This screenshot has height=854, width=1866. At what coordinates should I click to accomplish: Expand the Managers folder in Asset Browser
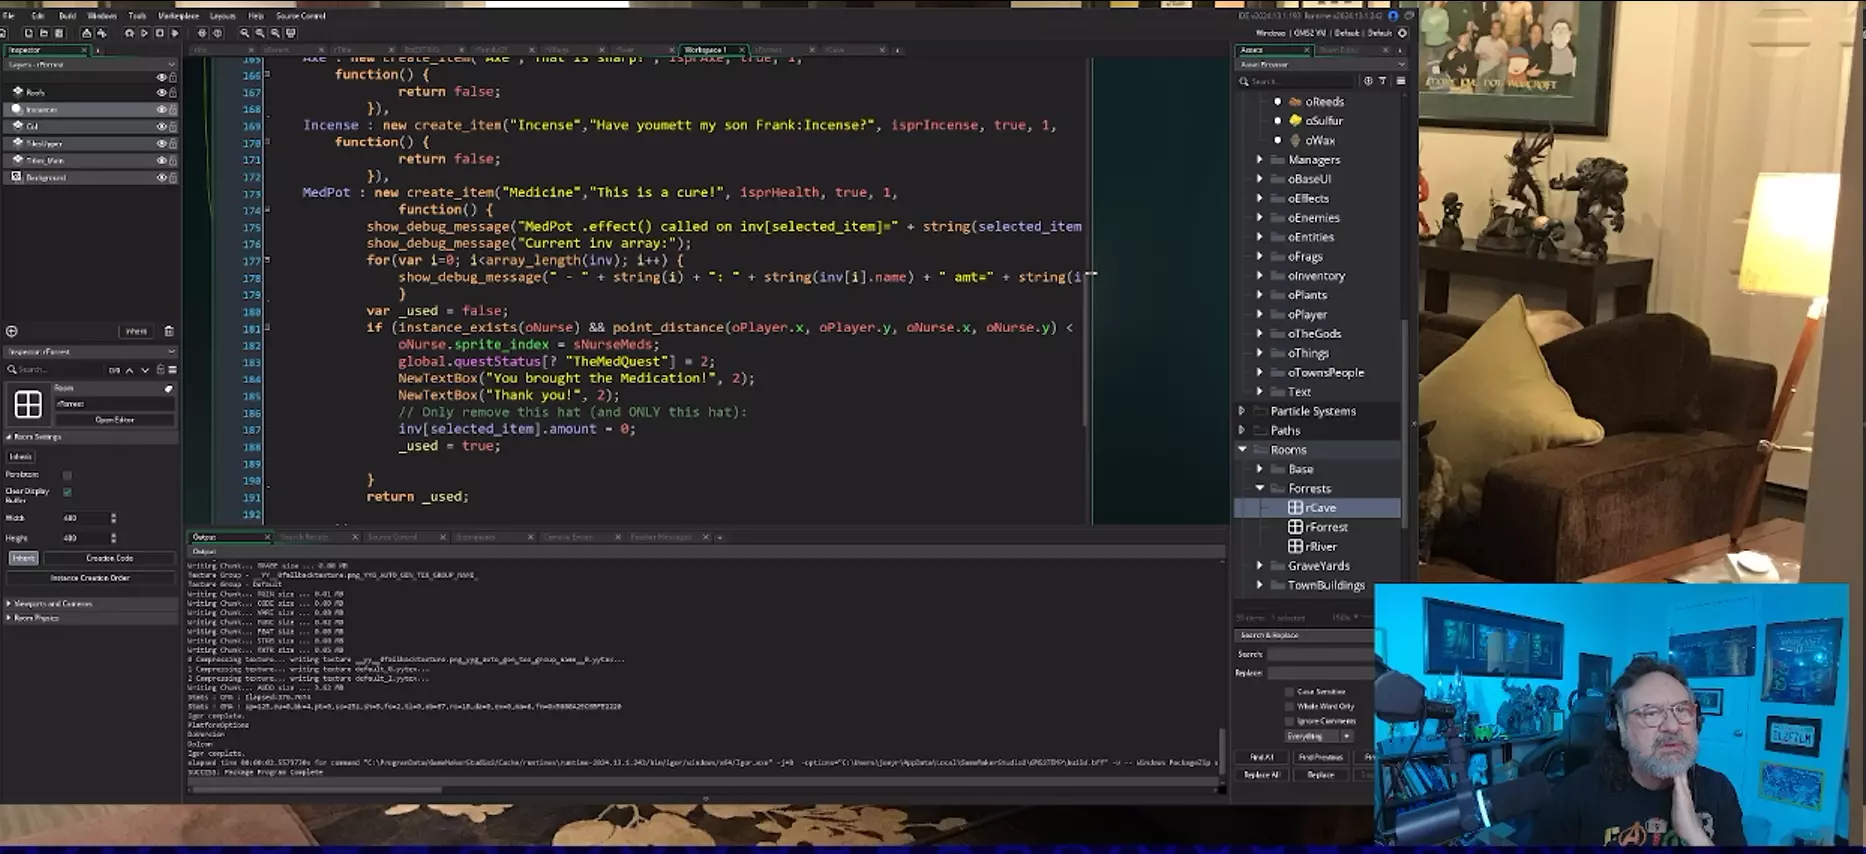point(1260,159)
